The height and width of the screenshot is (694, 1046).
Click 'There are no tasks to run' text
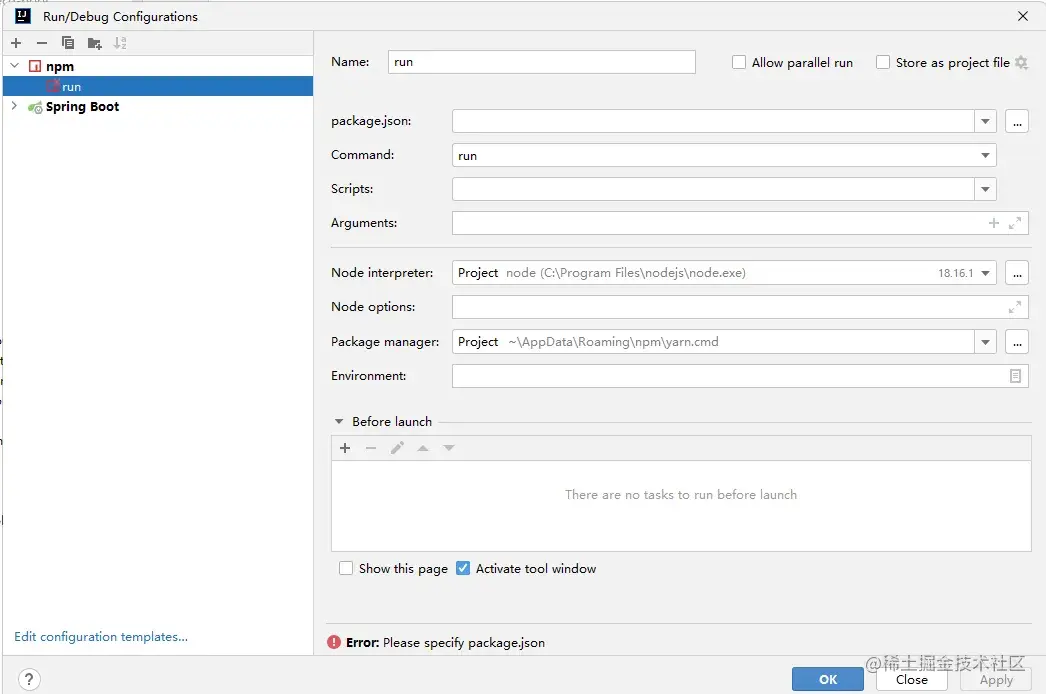tap(680, 494)
